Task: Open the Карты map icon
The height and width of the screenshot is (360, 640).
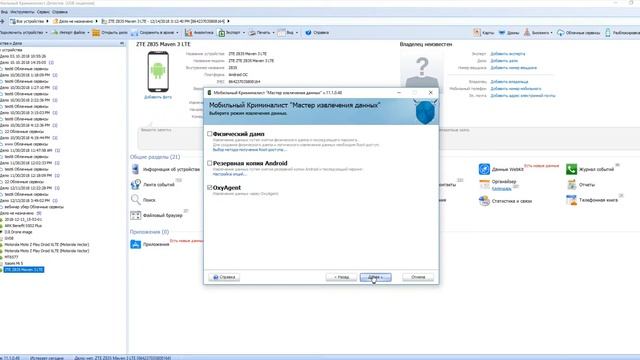Action: tap(477, 33)
